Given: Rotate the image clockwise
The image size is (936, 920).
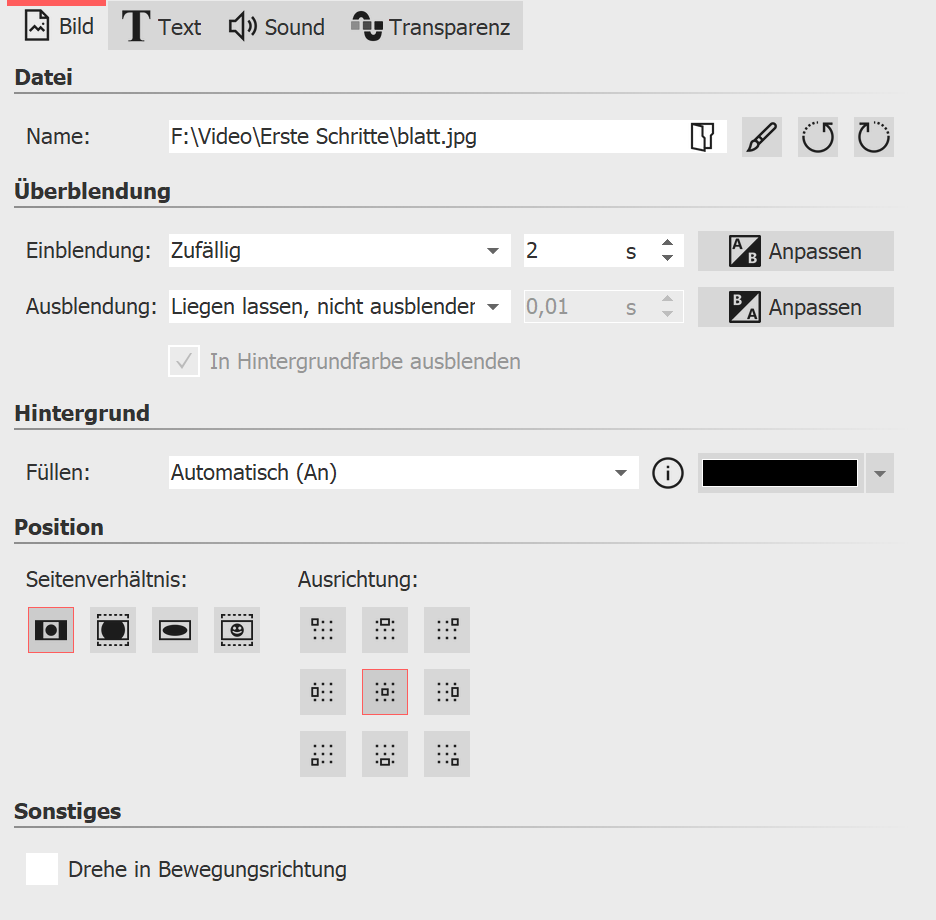Looking at the screenshot, I should (873, 136).
